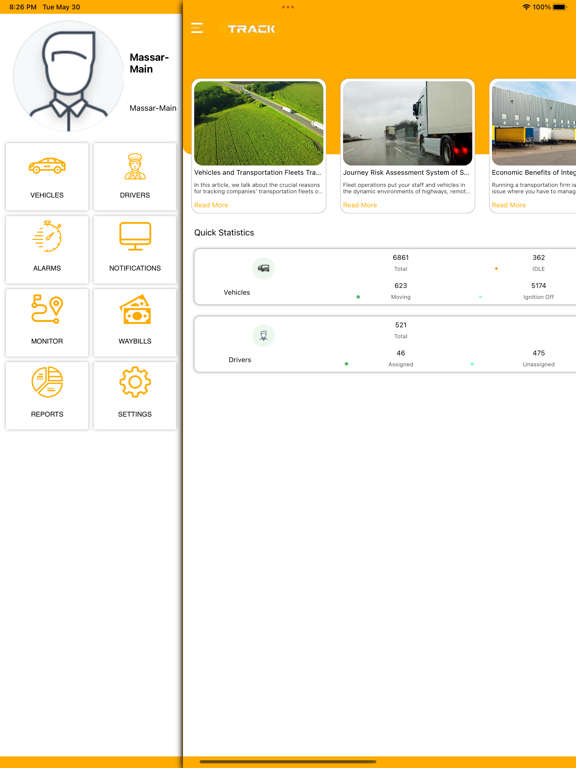Open Read More for Economic Benefits article

click(x=509, y=205)
